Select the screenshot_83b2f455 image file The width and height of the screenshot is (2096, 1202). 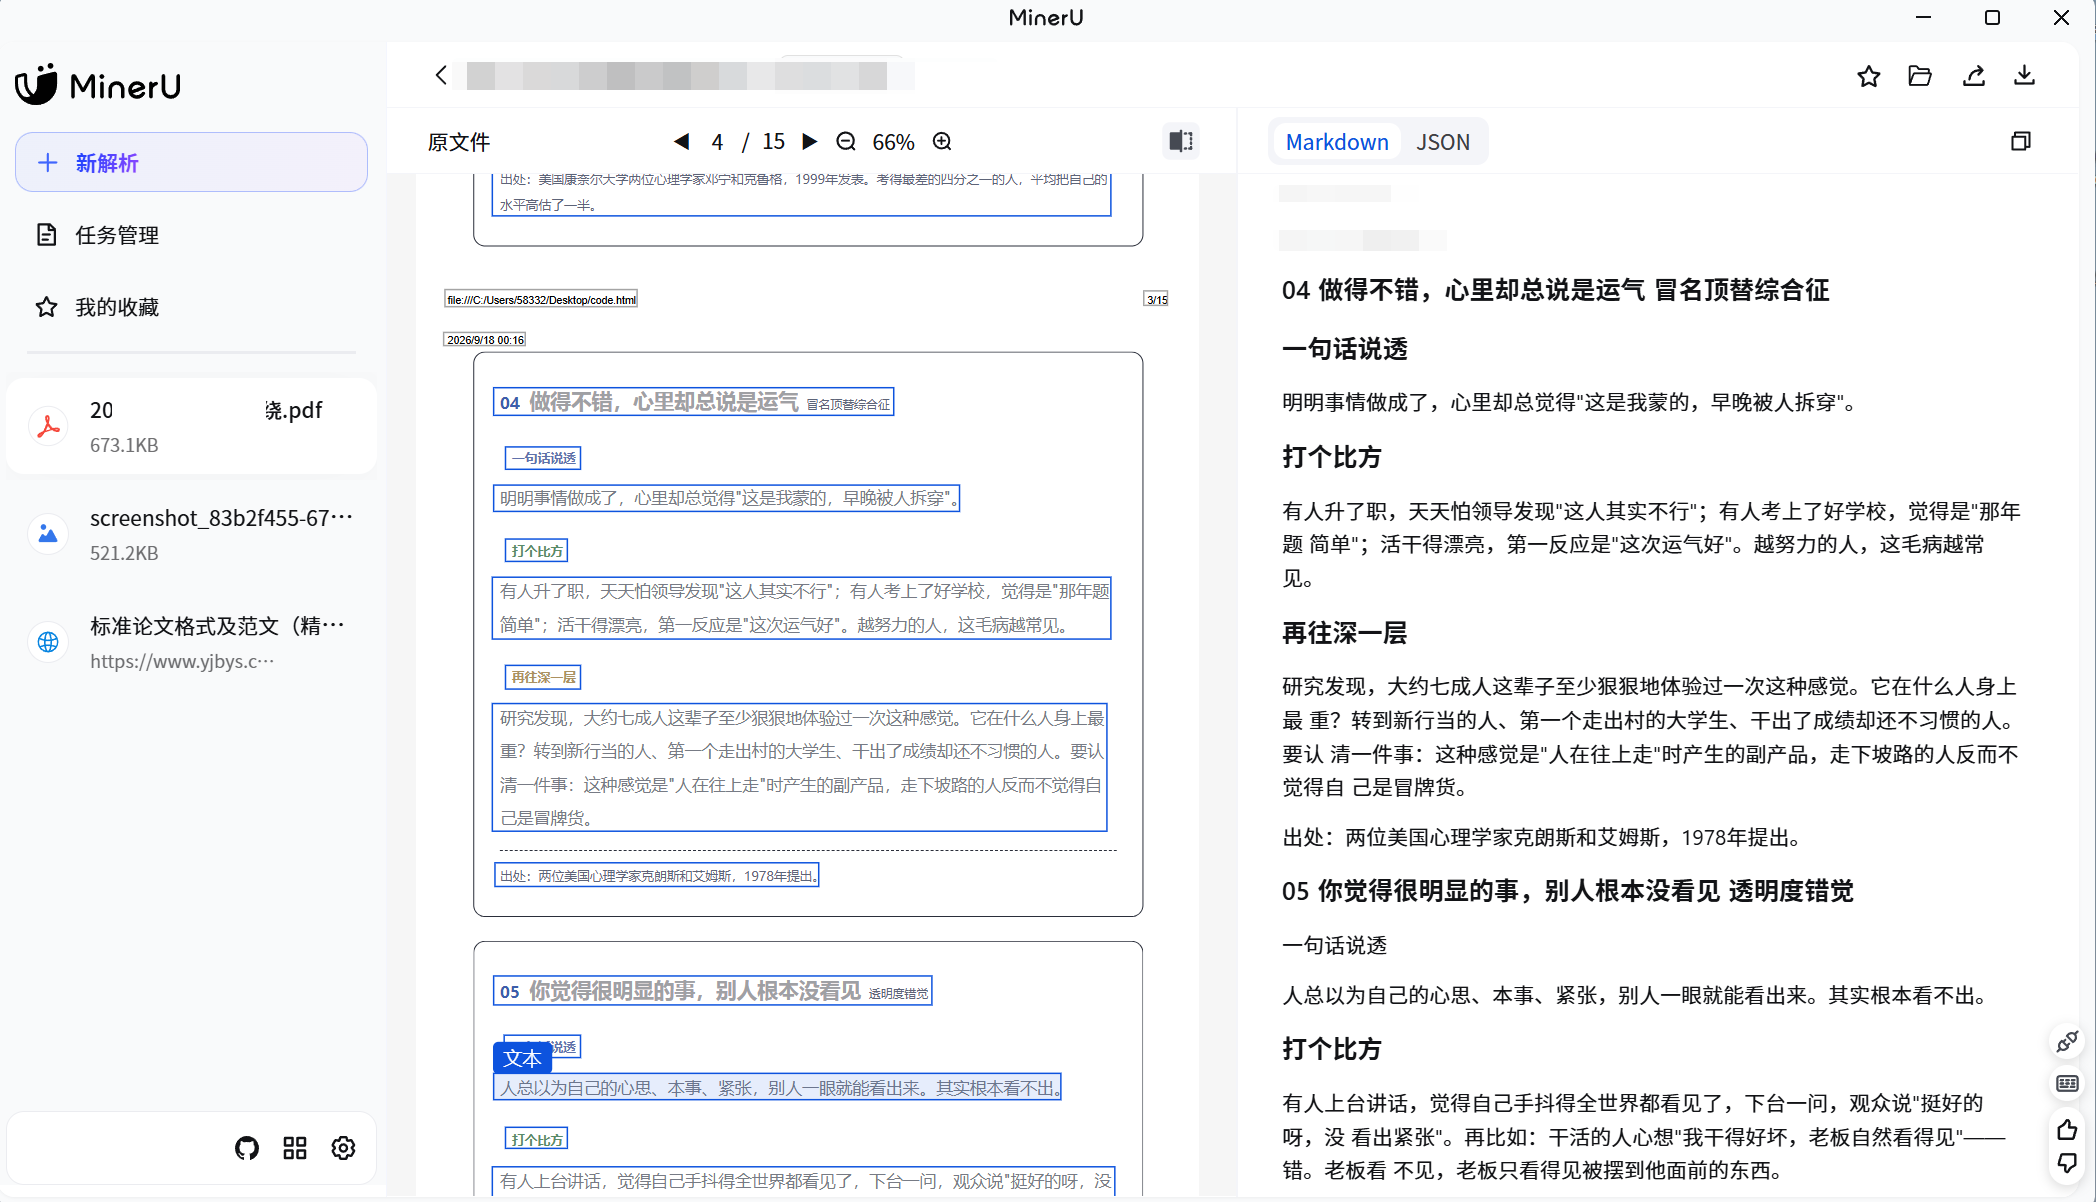[x=191, y=534]
